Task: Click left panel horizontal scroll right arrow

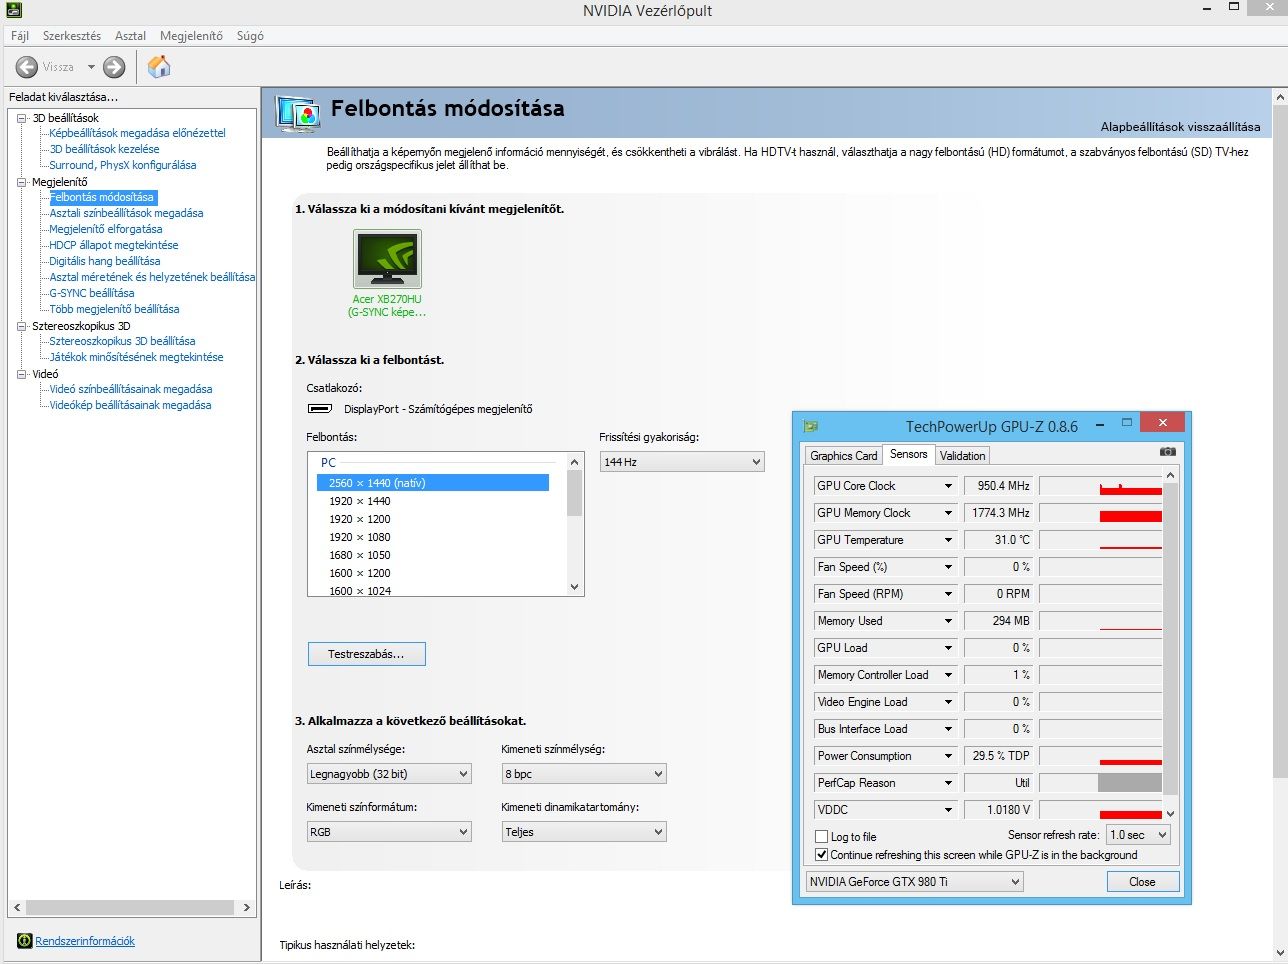Action: coord(247,908)
